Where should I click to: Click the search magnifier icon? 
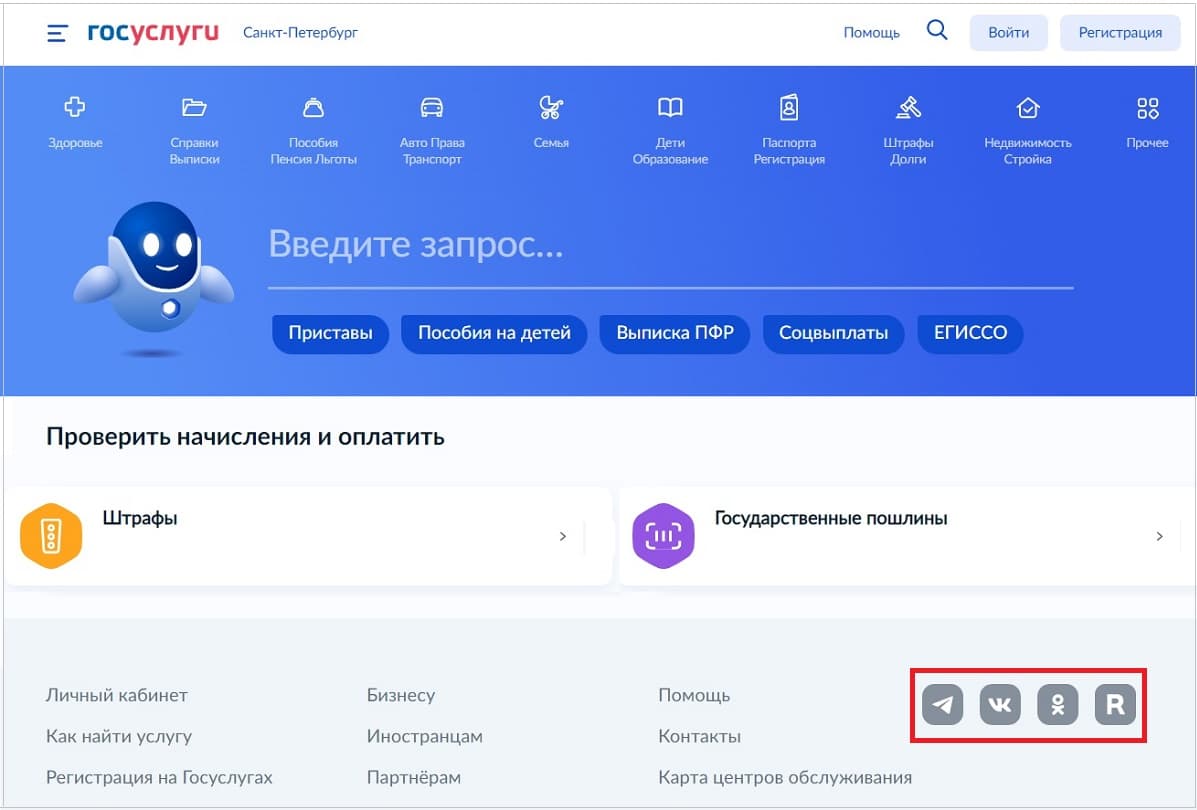tap(937, 31)
